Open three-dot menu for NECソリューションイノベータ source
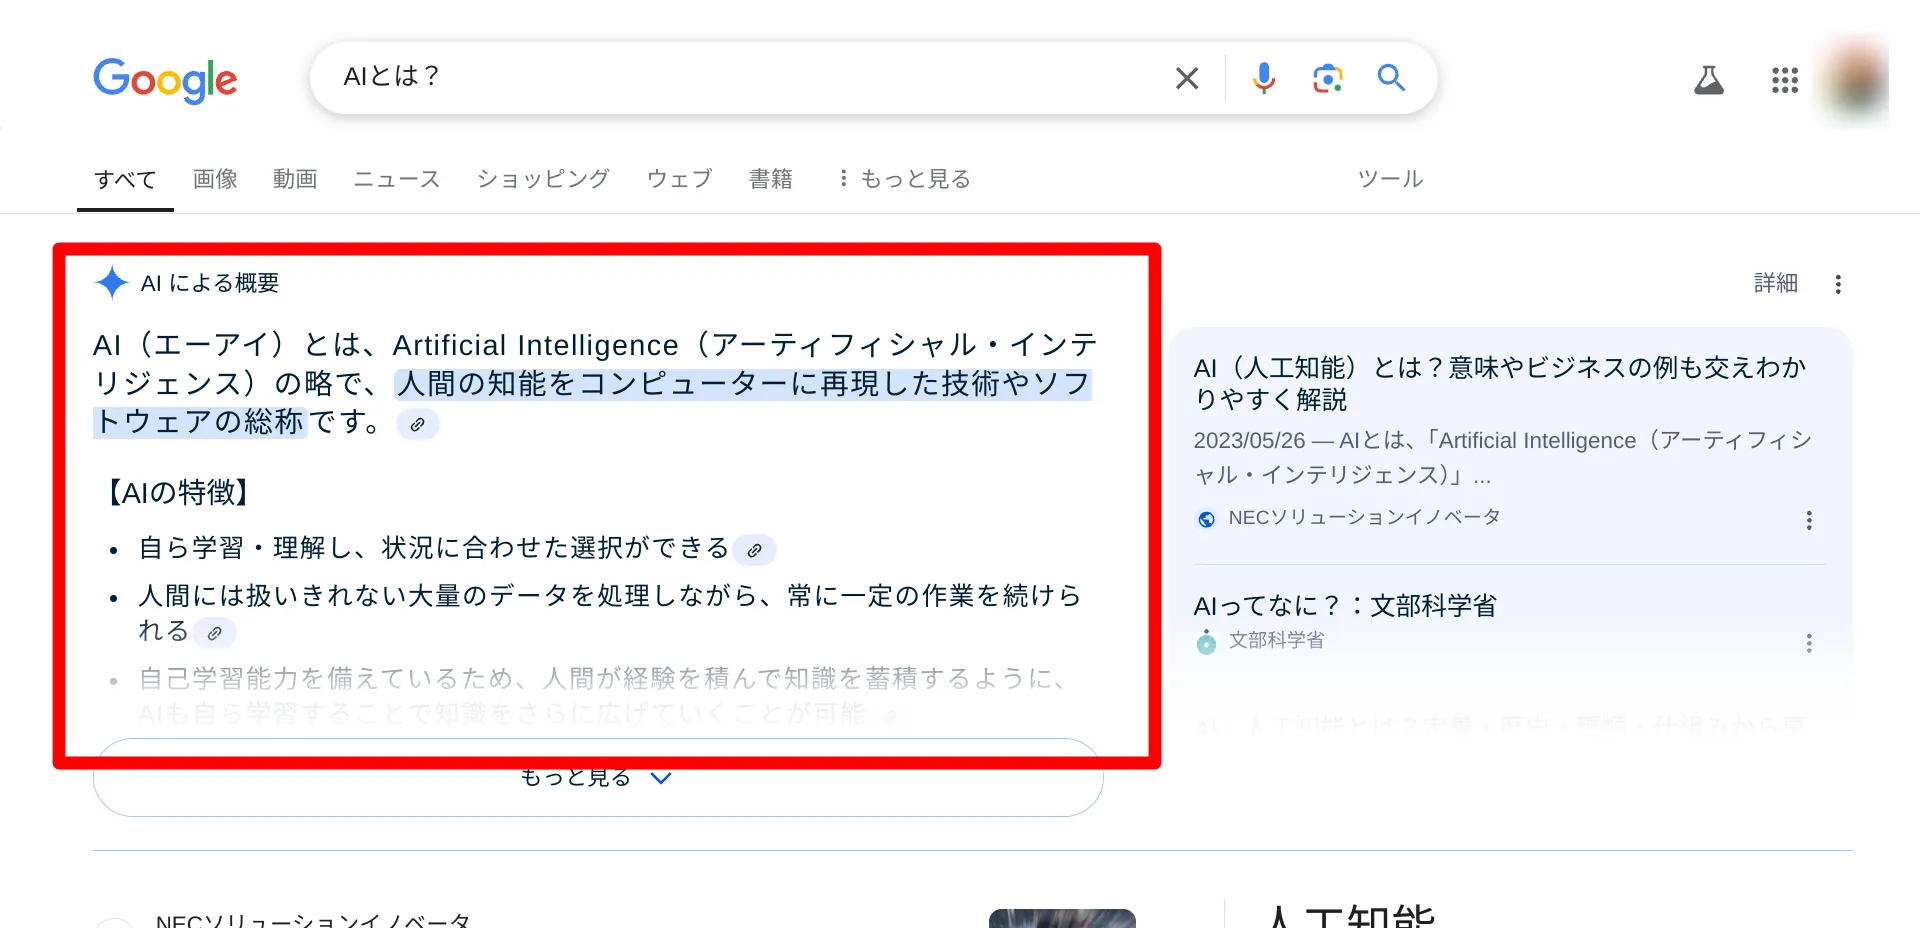The image size is (1920, 928). click(x=1808, y=520)
